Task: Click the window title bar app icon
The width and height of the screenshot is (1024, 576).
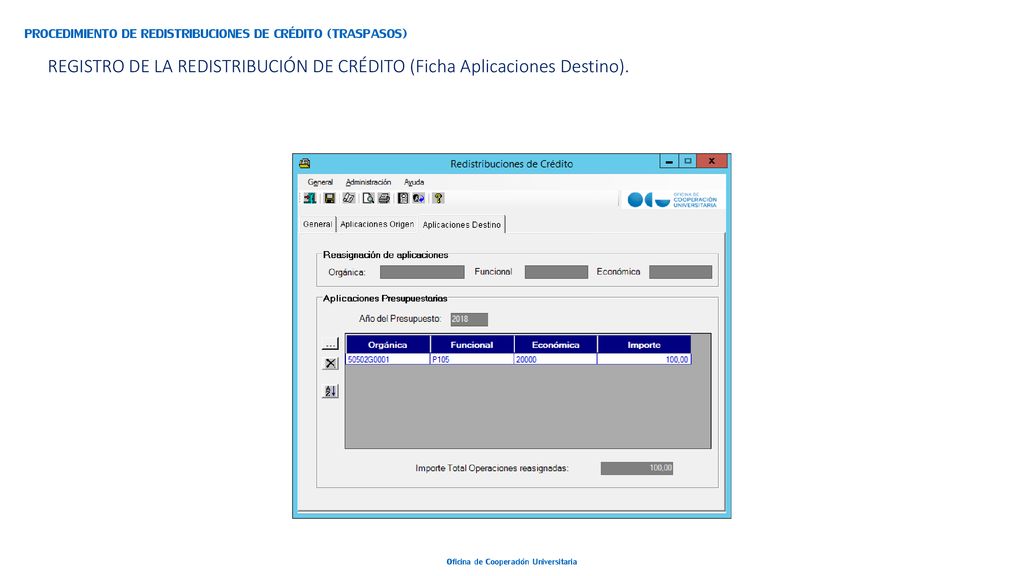Action: point(304,163)
